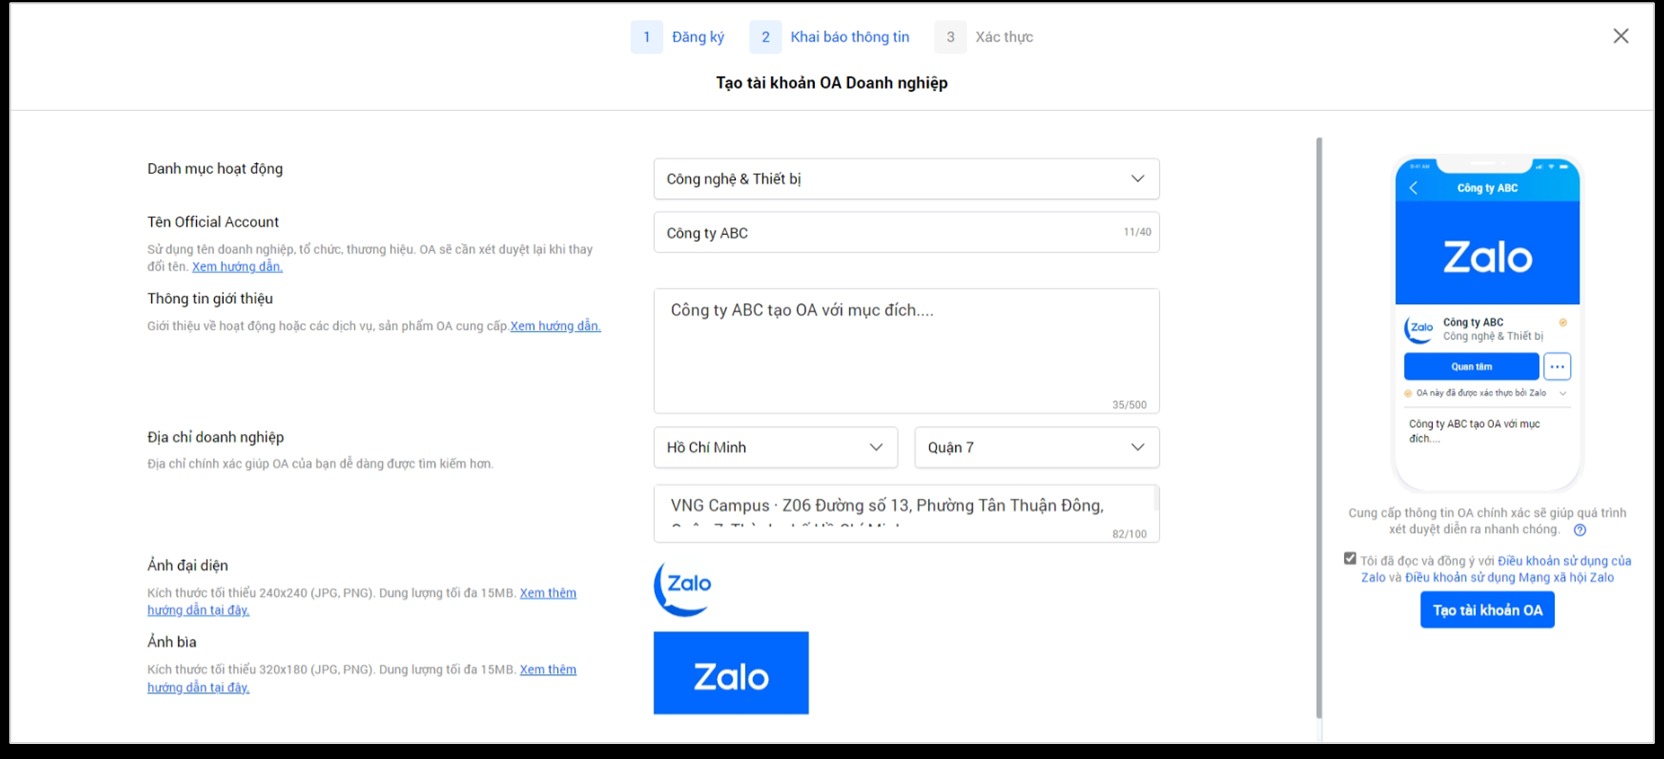Image resolution: width=1664 pixels, height=759 pixels.
Task: Click the verified badge next to Công ty ABC
Action: (1563, 323)
